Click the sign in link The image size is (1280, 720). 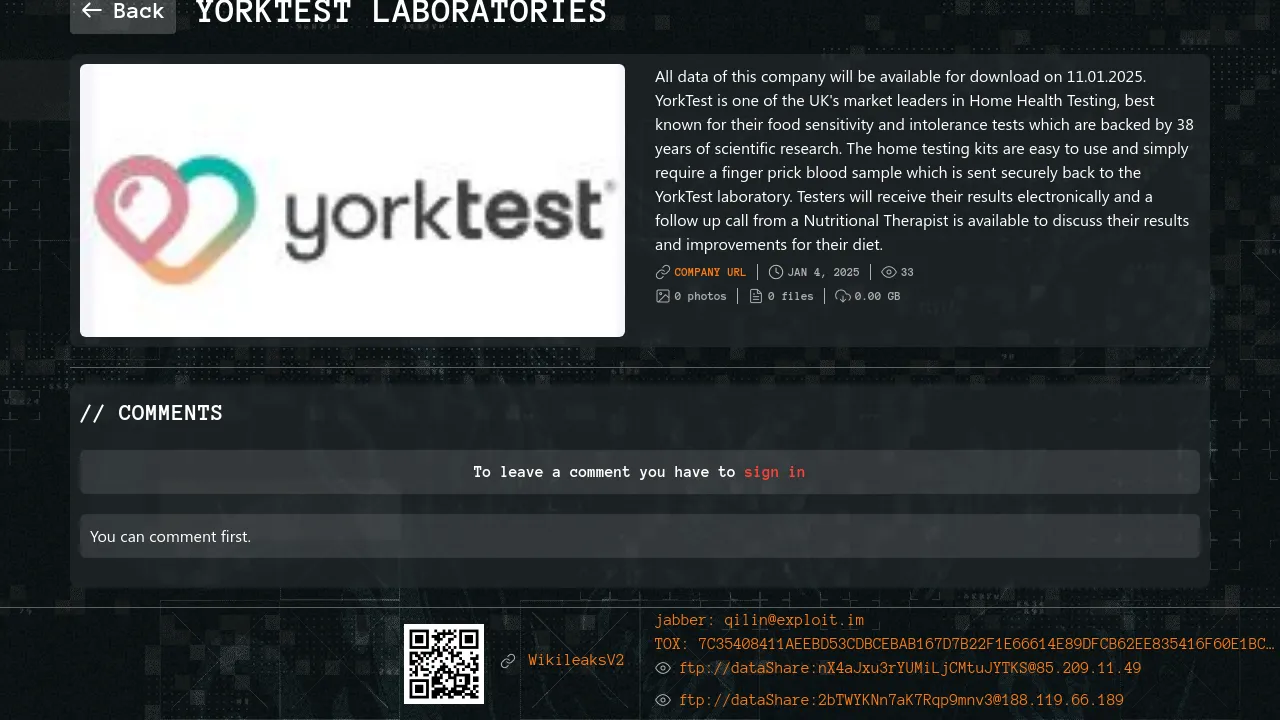774,472
